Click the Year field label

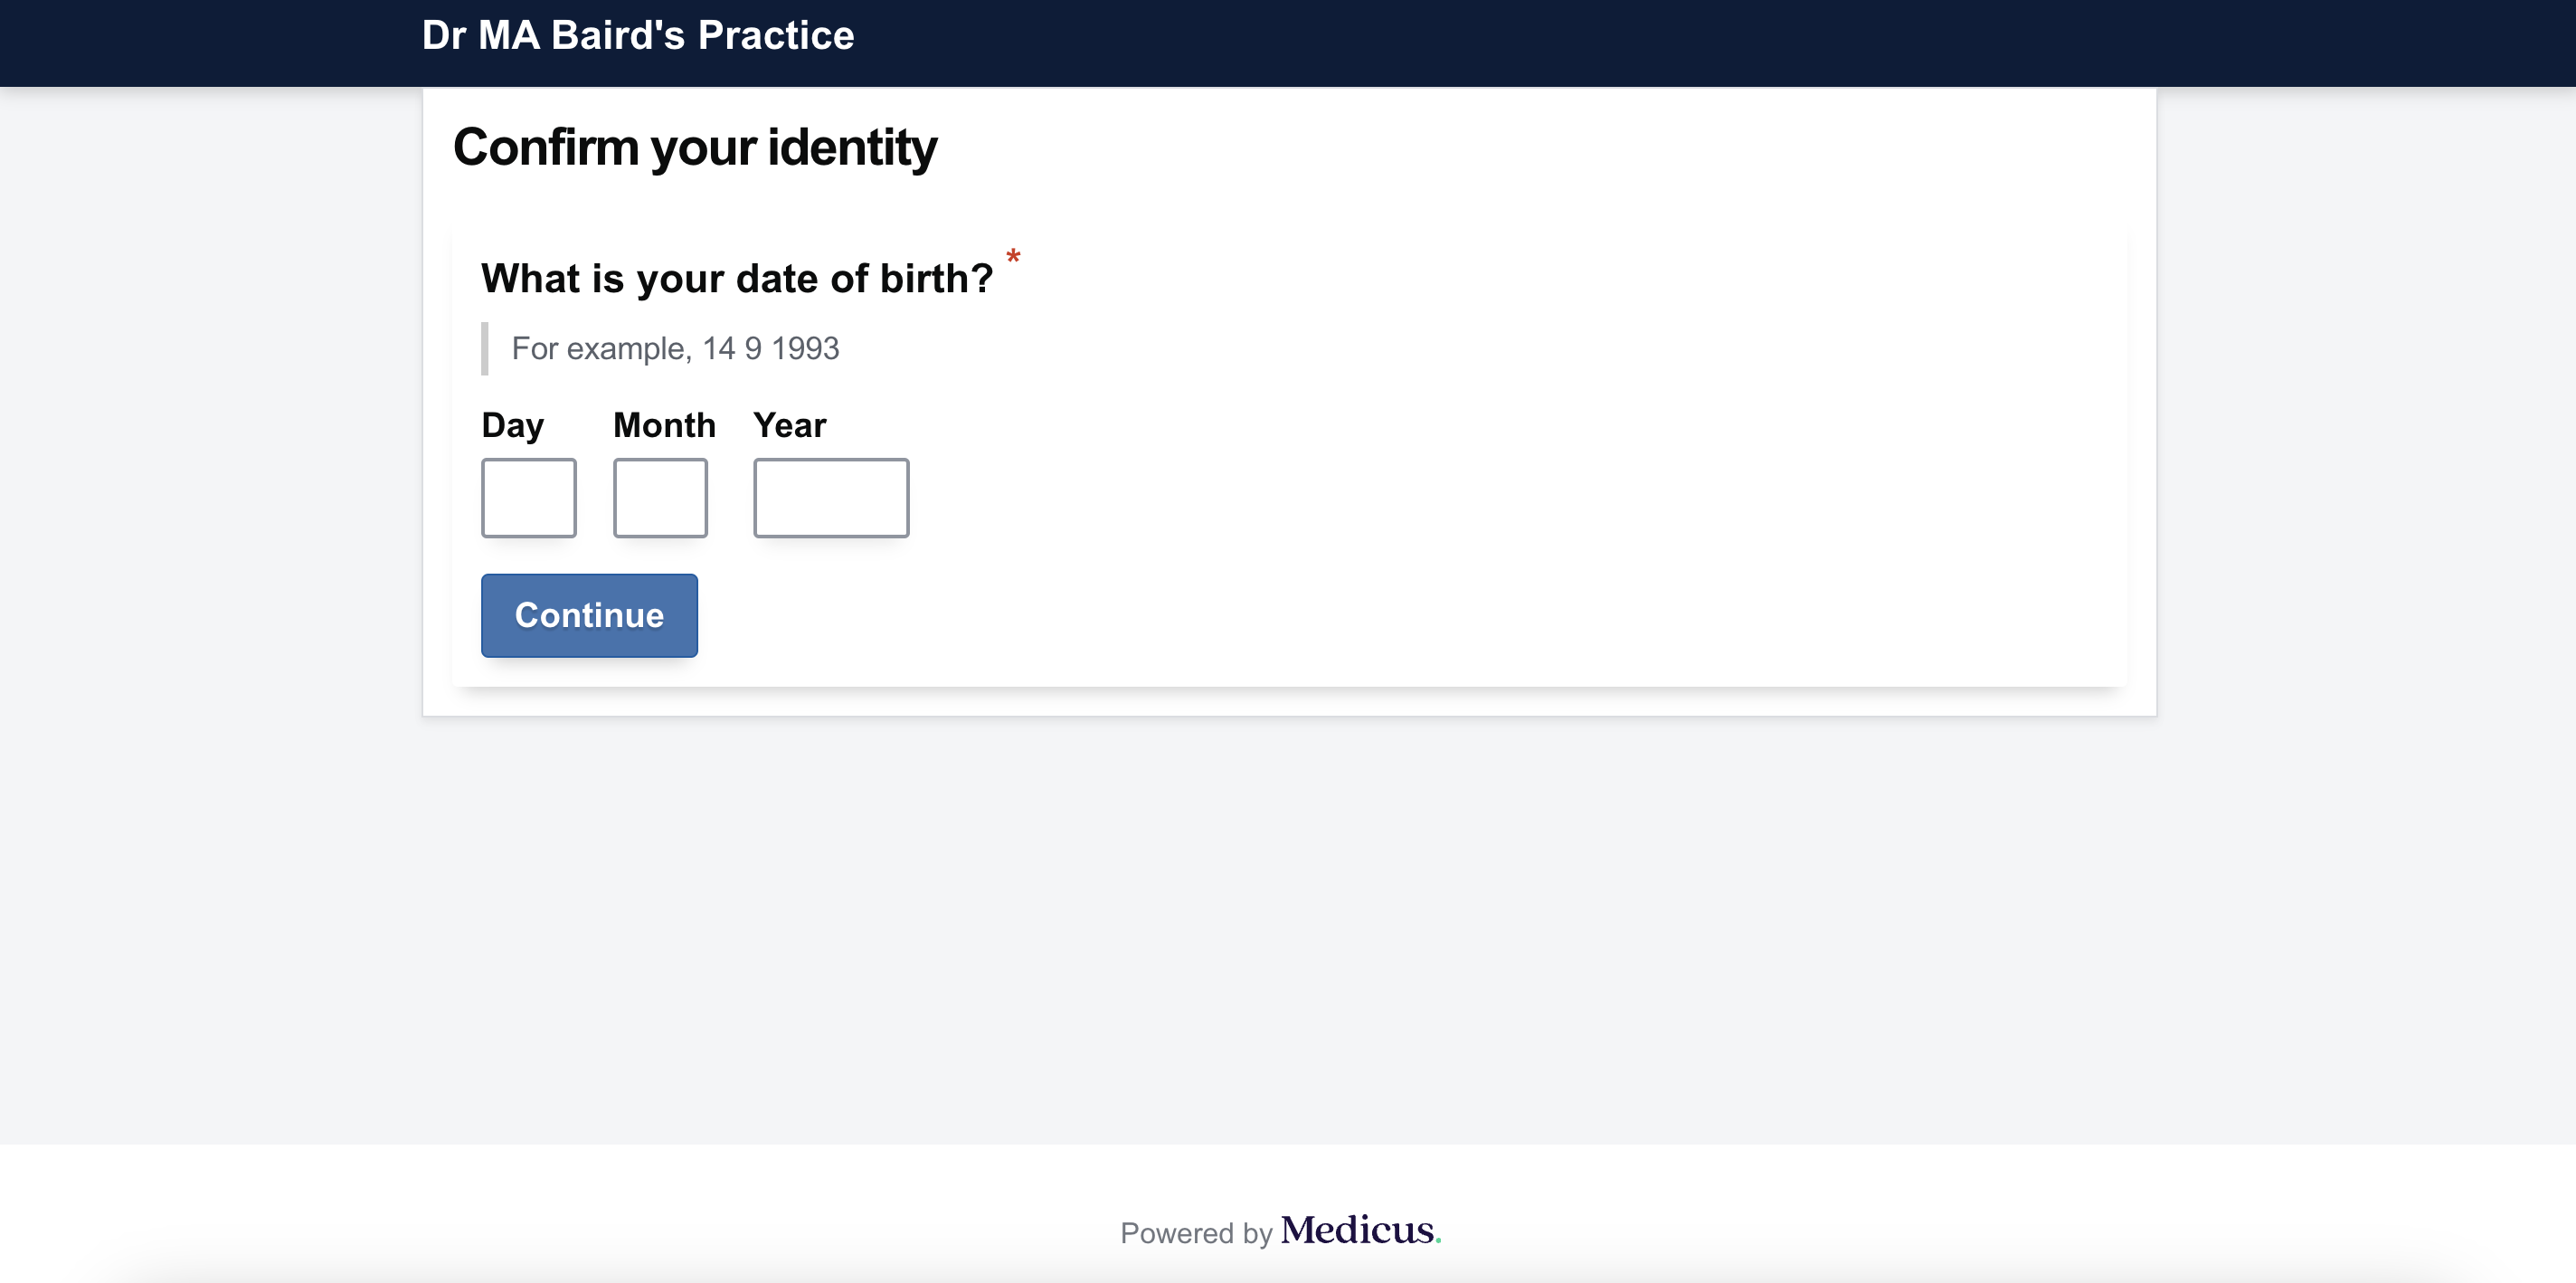[x=789, y=425]
